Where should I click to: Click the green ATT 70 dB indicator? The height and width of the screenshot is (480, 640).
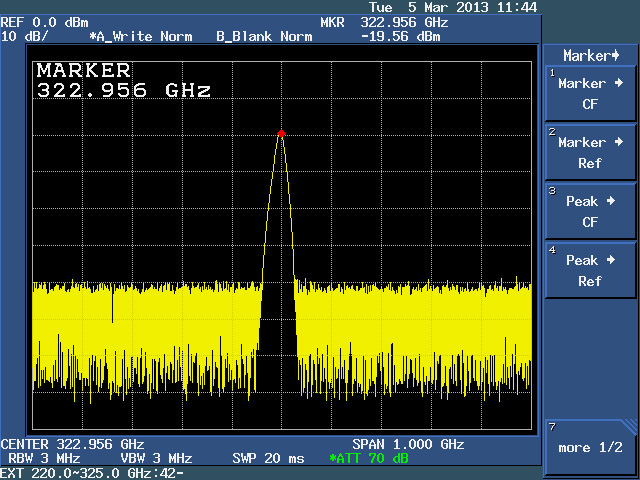368,458
